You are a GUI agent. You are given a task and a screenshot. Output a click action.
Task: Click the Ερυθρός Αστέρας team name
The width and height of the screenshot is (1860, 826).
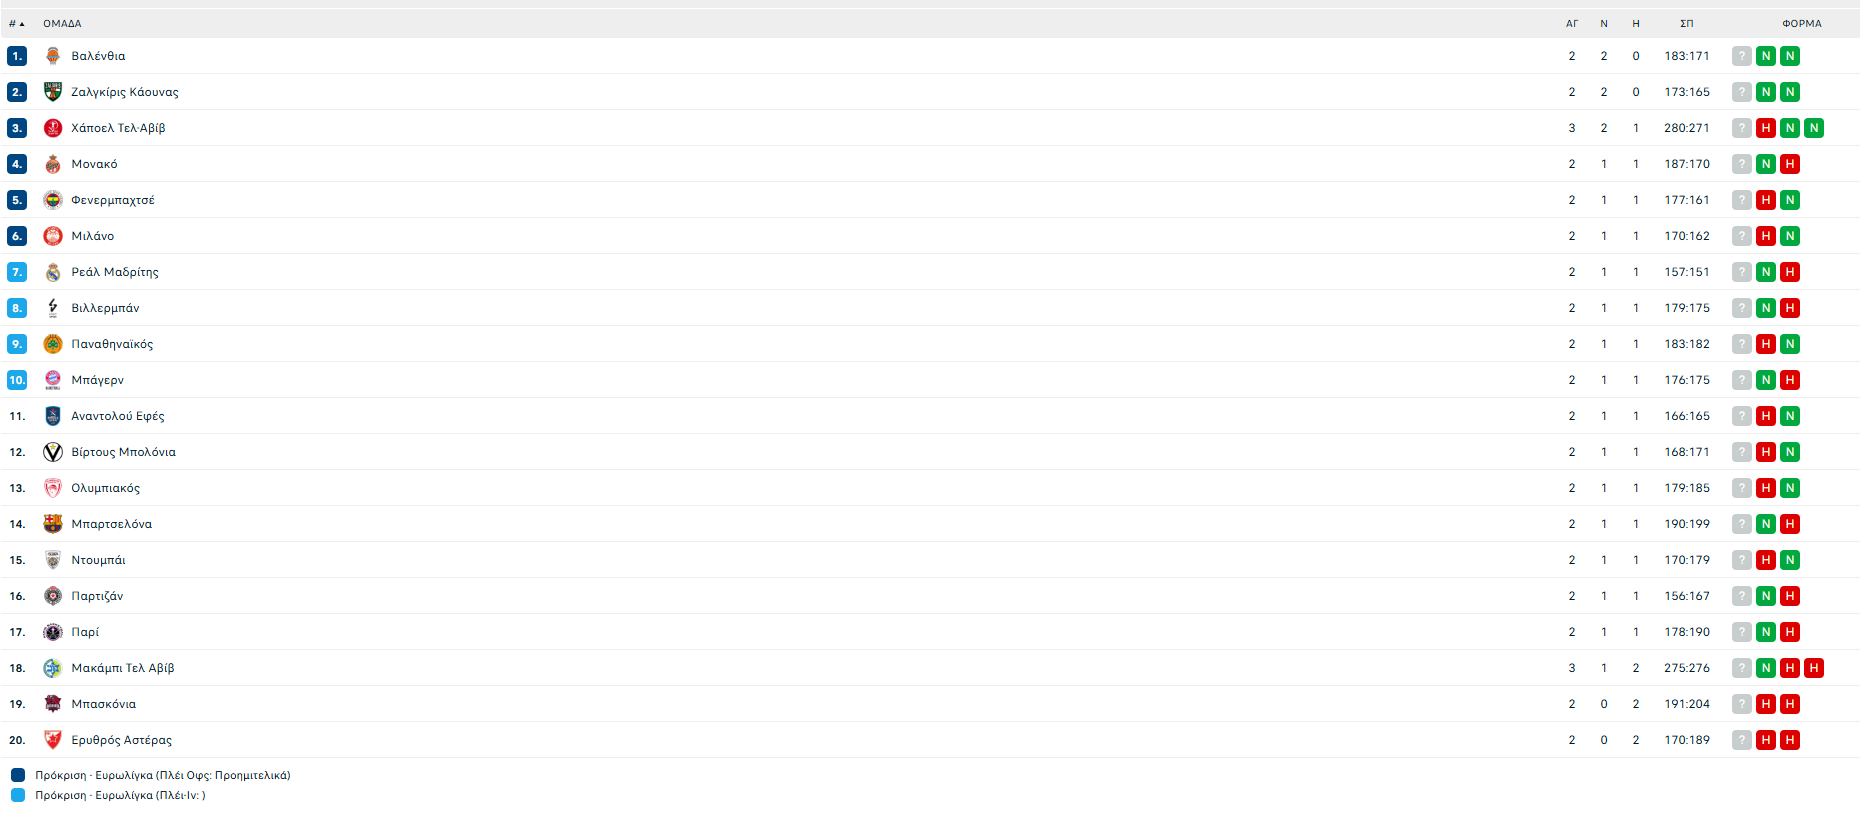coord(121,740)
